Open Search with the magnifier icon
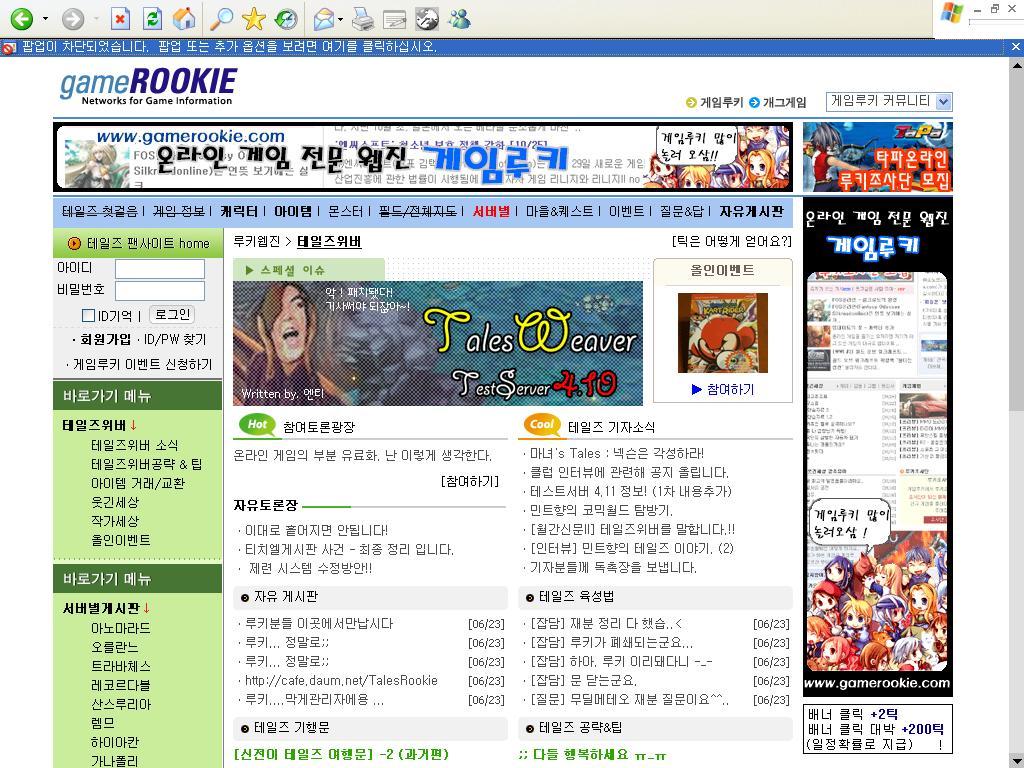 click(x=221, y=18)
